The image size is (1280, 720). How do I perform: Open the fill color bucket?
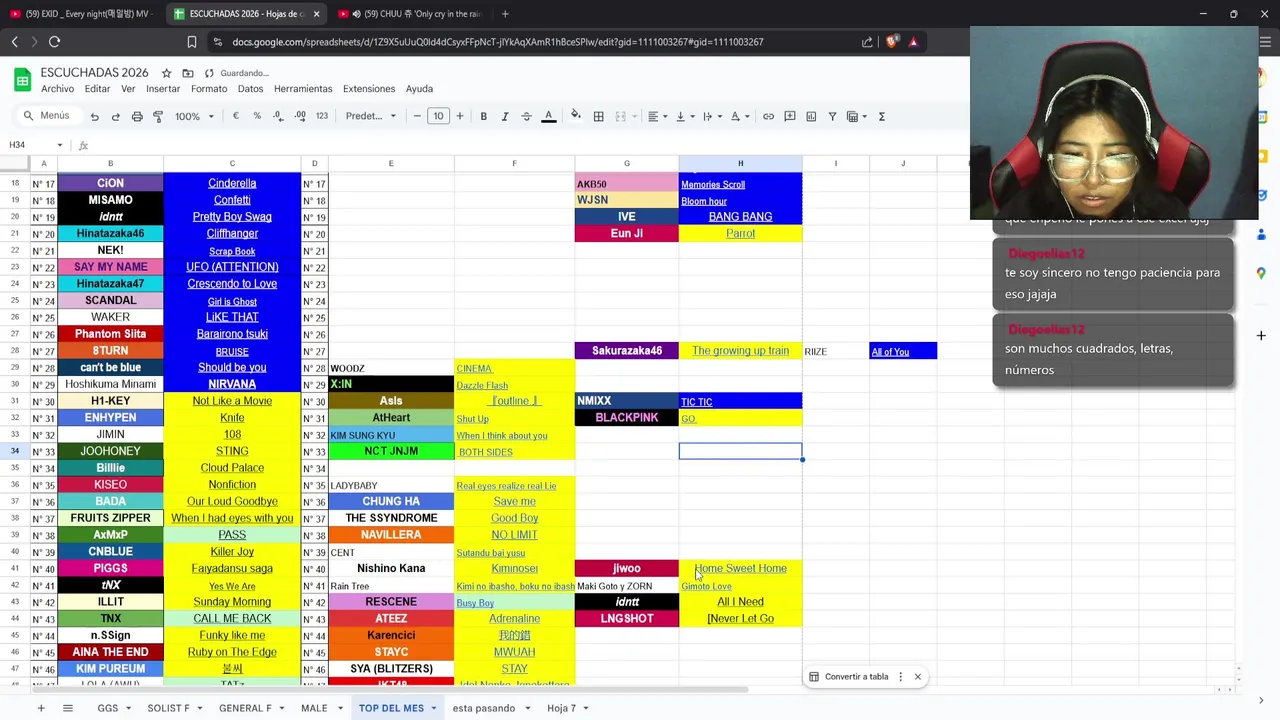tap(576, 116)
